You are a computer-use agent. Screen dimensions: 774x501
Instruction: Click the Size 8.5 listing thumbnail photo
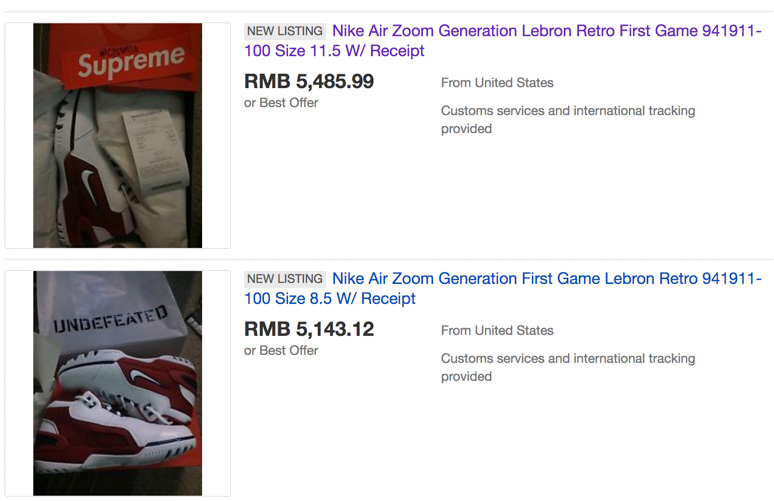pos(118,383)
